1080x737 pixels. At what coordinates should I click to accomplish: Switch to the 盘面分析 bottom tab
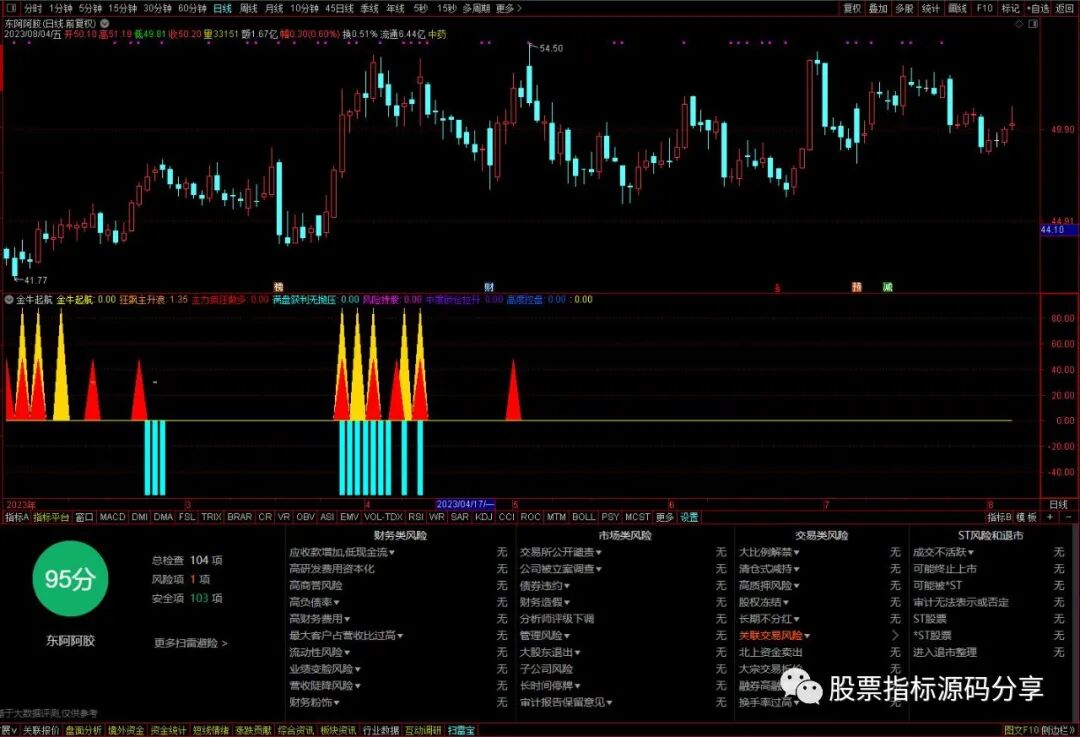(83, 730)
